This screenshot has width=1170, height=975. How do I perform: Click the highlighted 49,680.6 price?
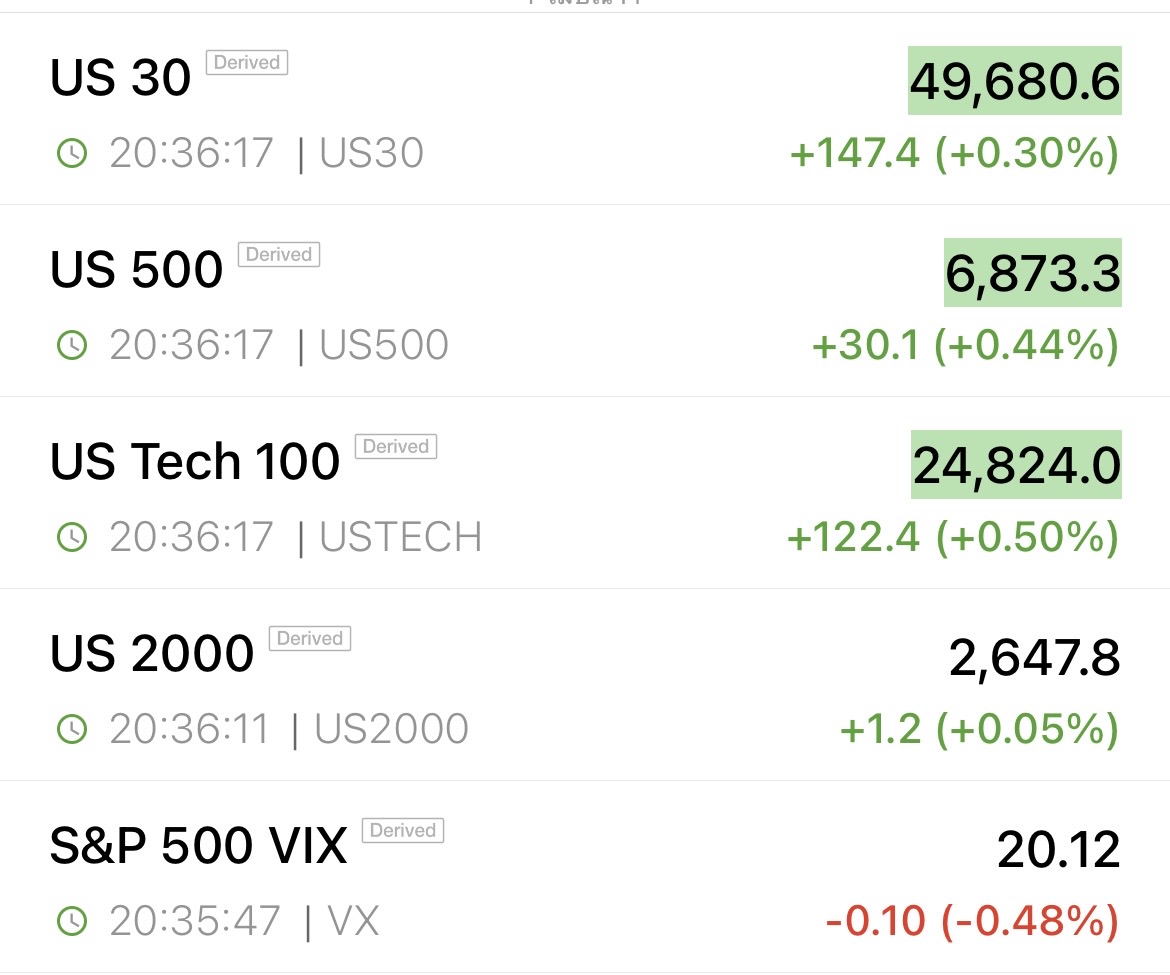coord(1015,81)
